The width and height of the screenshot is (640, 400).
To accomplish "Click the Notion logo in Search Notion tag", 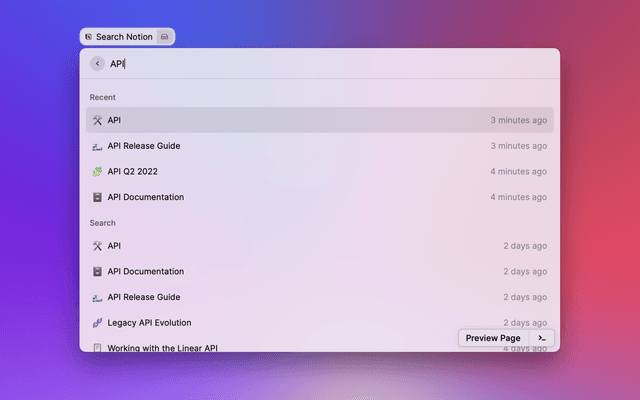I will (89, 37).
